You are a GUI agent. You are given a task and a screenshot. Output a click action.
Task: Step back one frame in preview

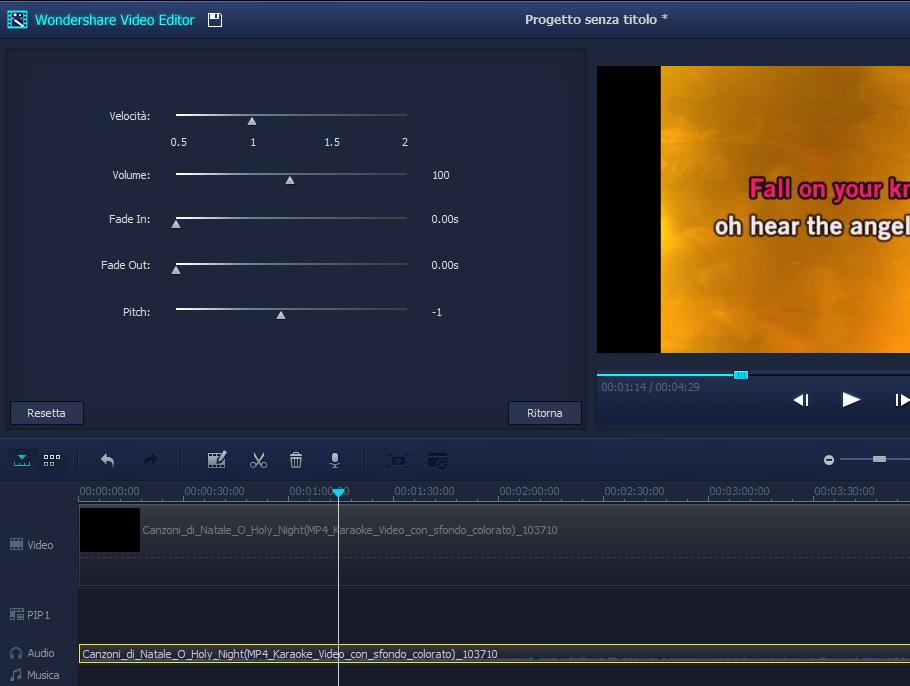coord(801,400)
